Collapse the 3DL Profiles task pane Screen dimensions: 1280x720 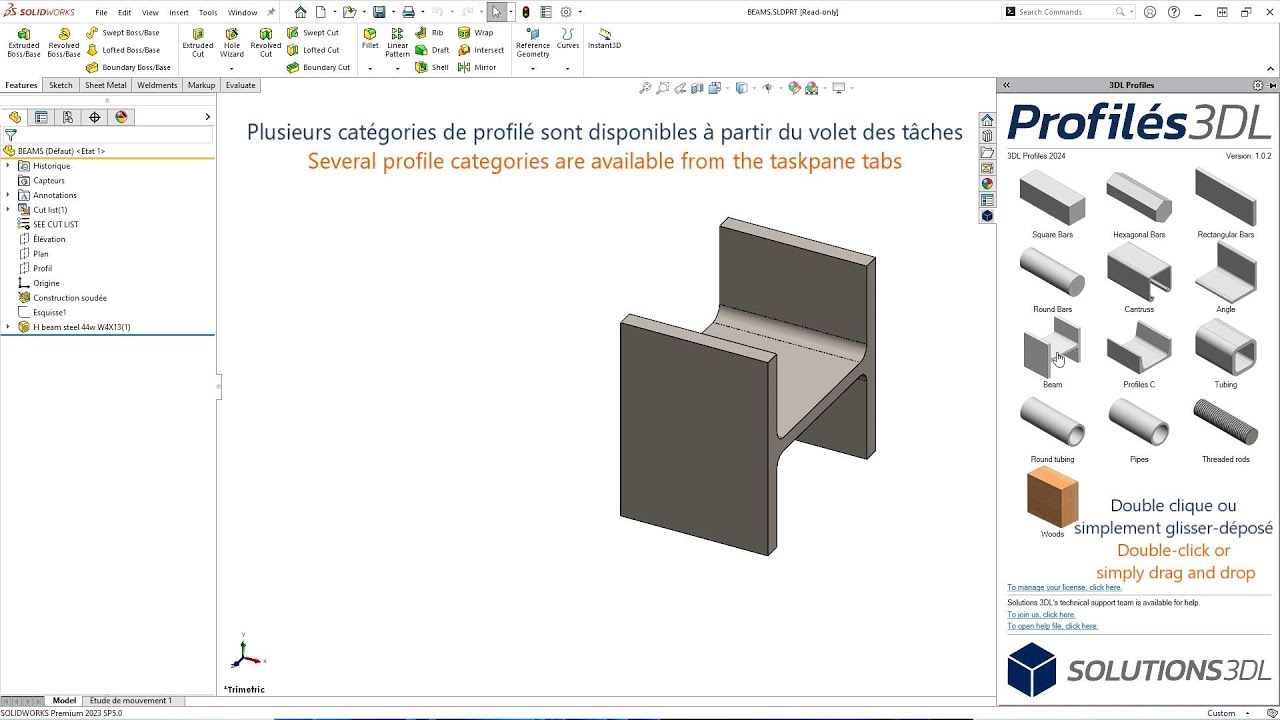point(1006,85)
